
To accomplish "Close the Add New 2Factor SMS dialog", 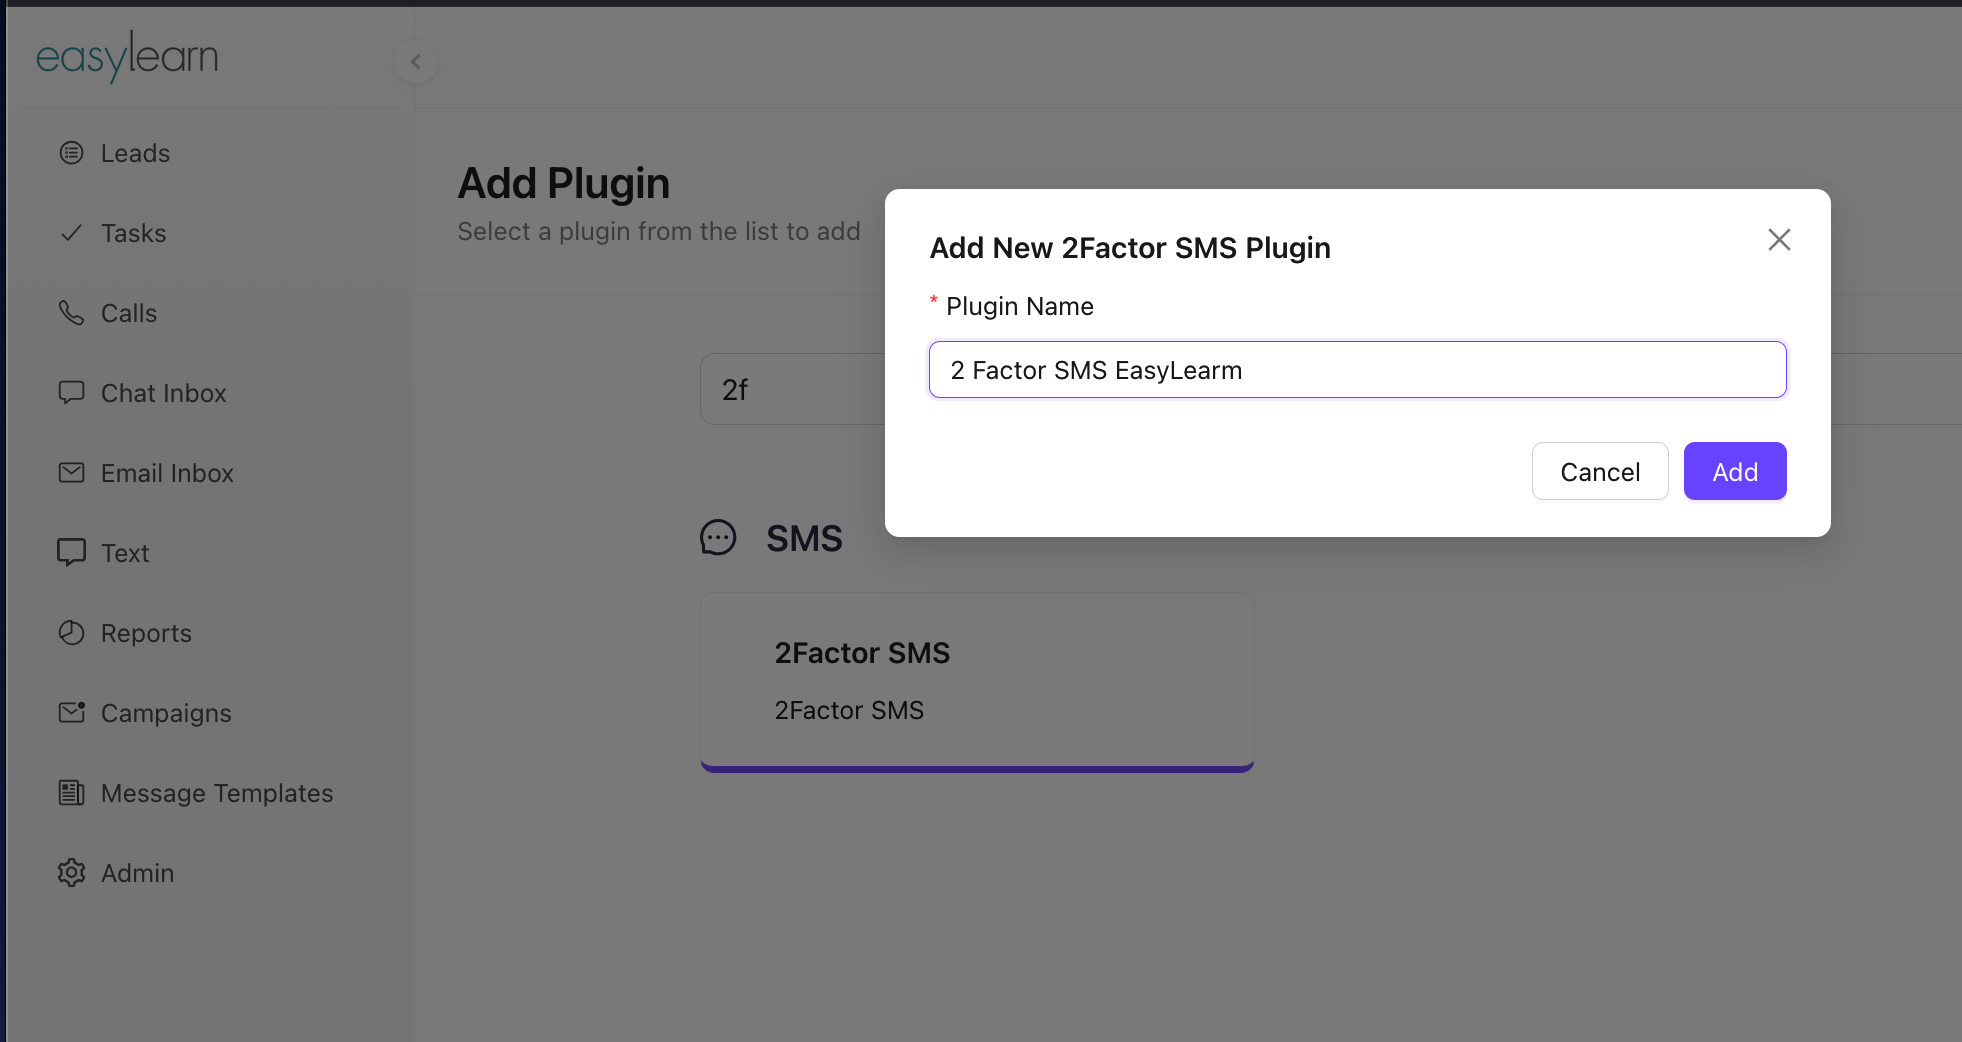I will pyautogui.click(x=1778, y=240).
